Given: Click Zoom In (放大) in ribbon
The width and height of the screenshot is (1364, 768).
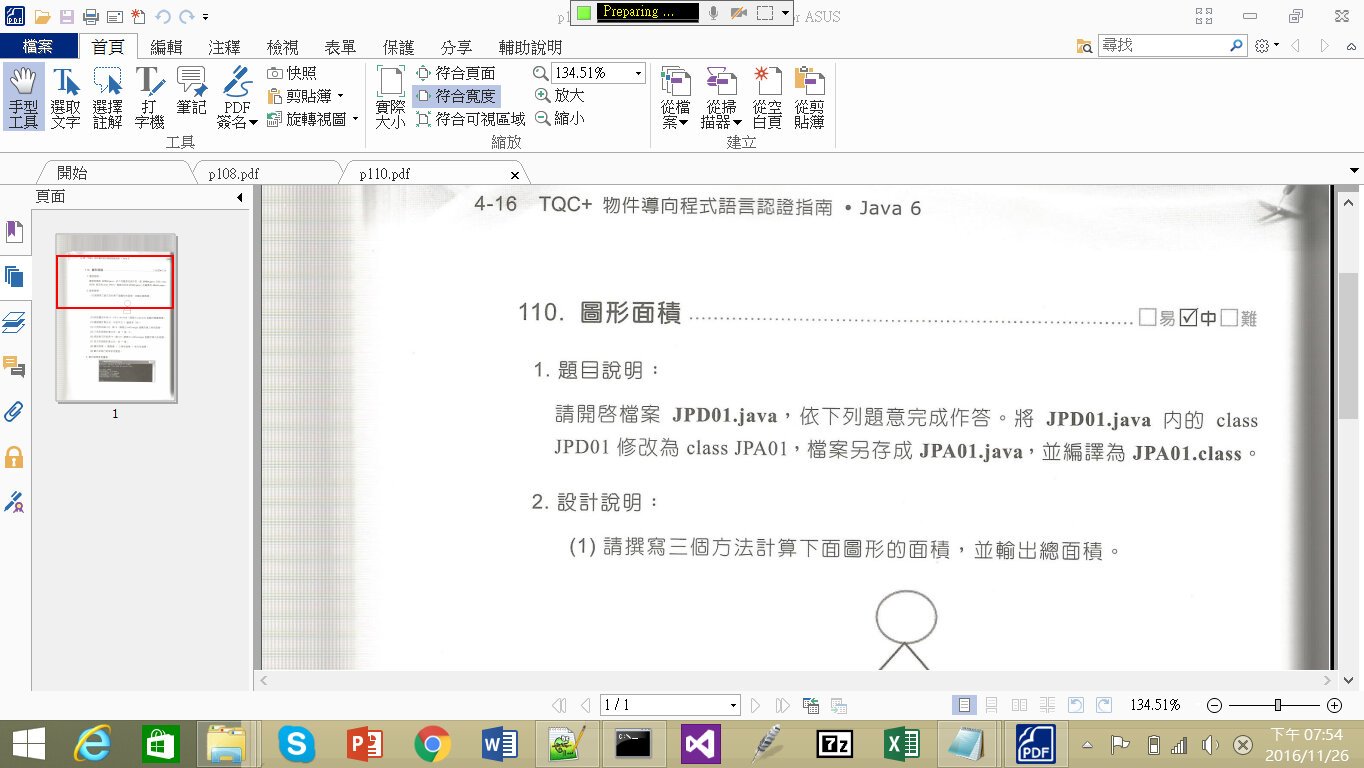Looking at the screenshot, I should 560,95.
